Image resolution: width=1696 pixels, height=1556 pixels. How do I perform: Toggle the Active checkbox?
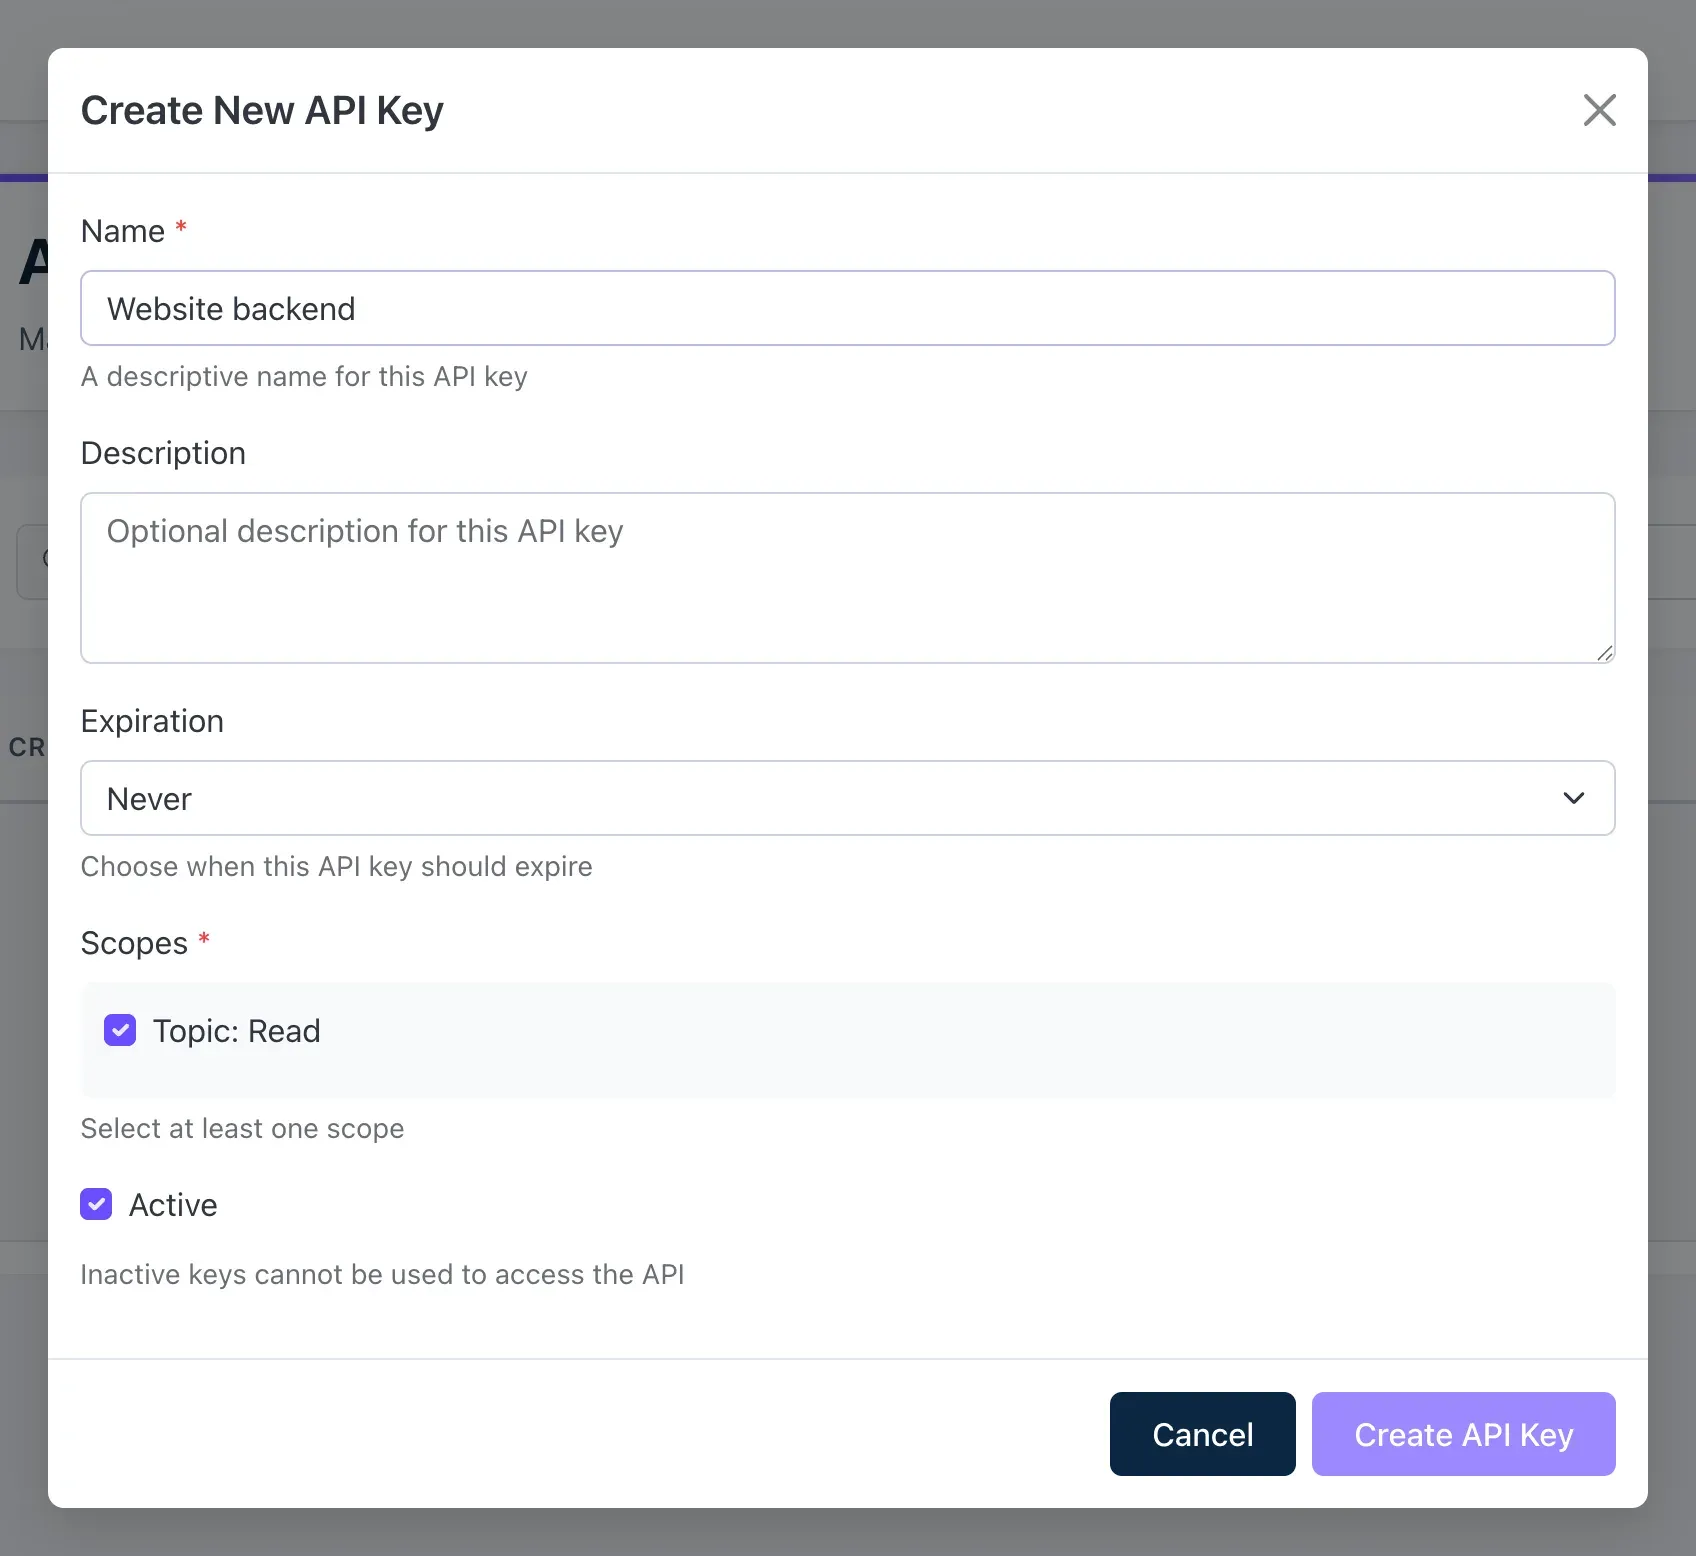[96, 1204]
